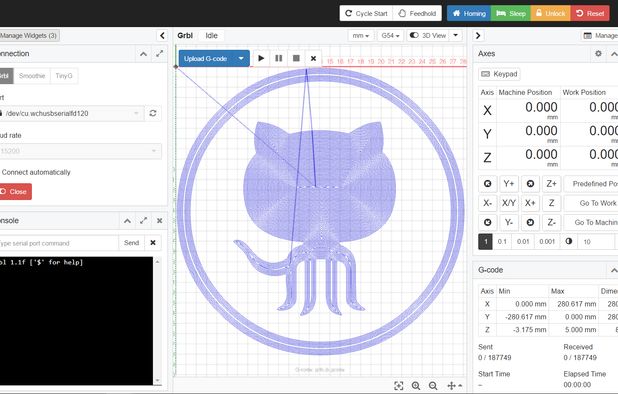Click Upload G-code button
The height and width of the screenshot is (394, 618).
tap(205, 59)
